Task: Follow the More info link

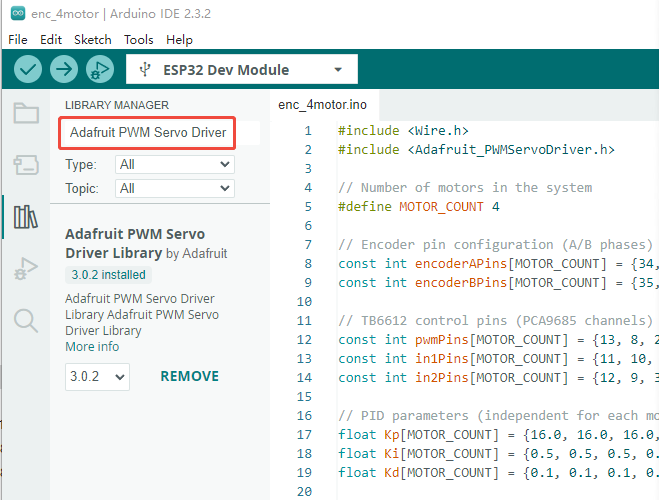Action: 92,346
